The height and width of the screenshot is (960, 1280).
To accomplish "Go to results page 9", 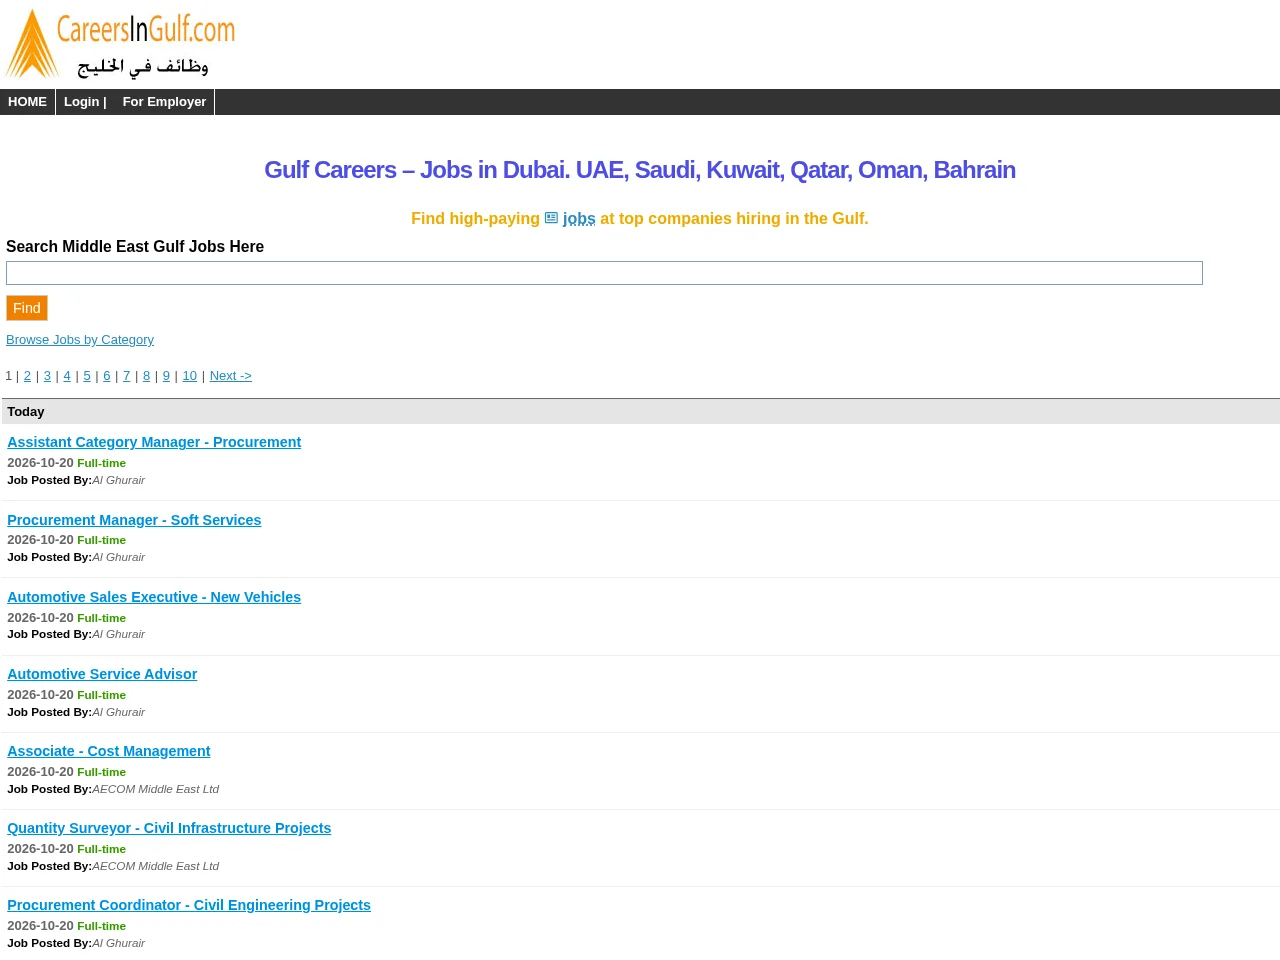I will click(166, 376).
